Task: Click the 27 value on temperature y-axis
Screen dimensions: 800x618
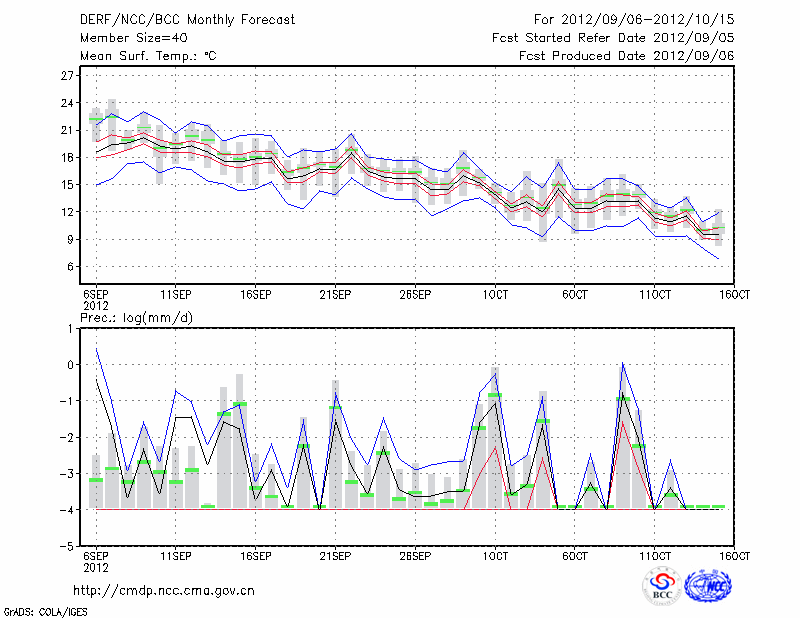Action: 68,76
